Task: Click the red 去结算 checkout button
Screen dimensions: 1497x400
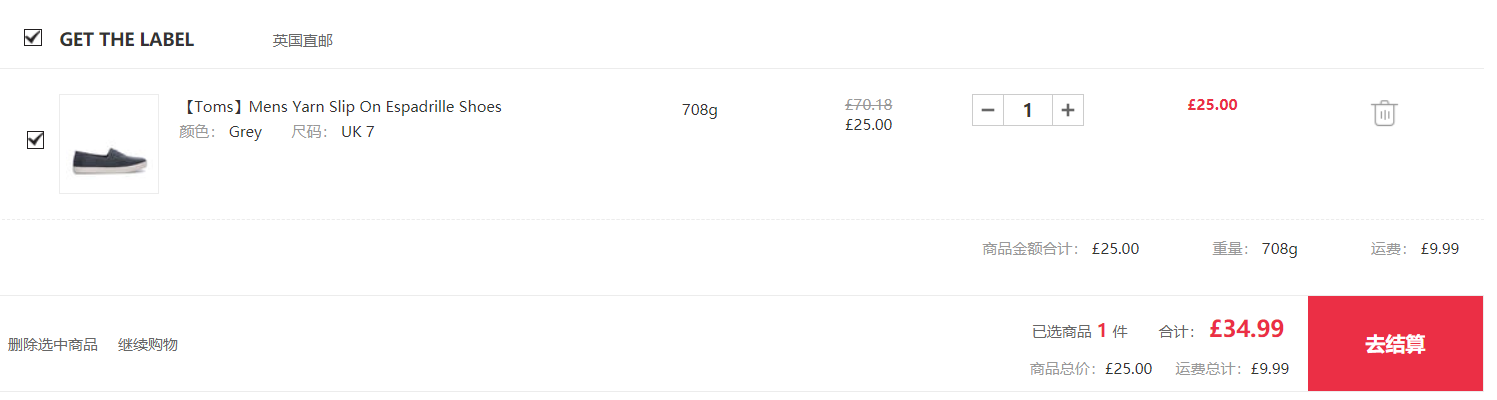Action: pos(1395,344)
